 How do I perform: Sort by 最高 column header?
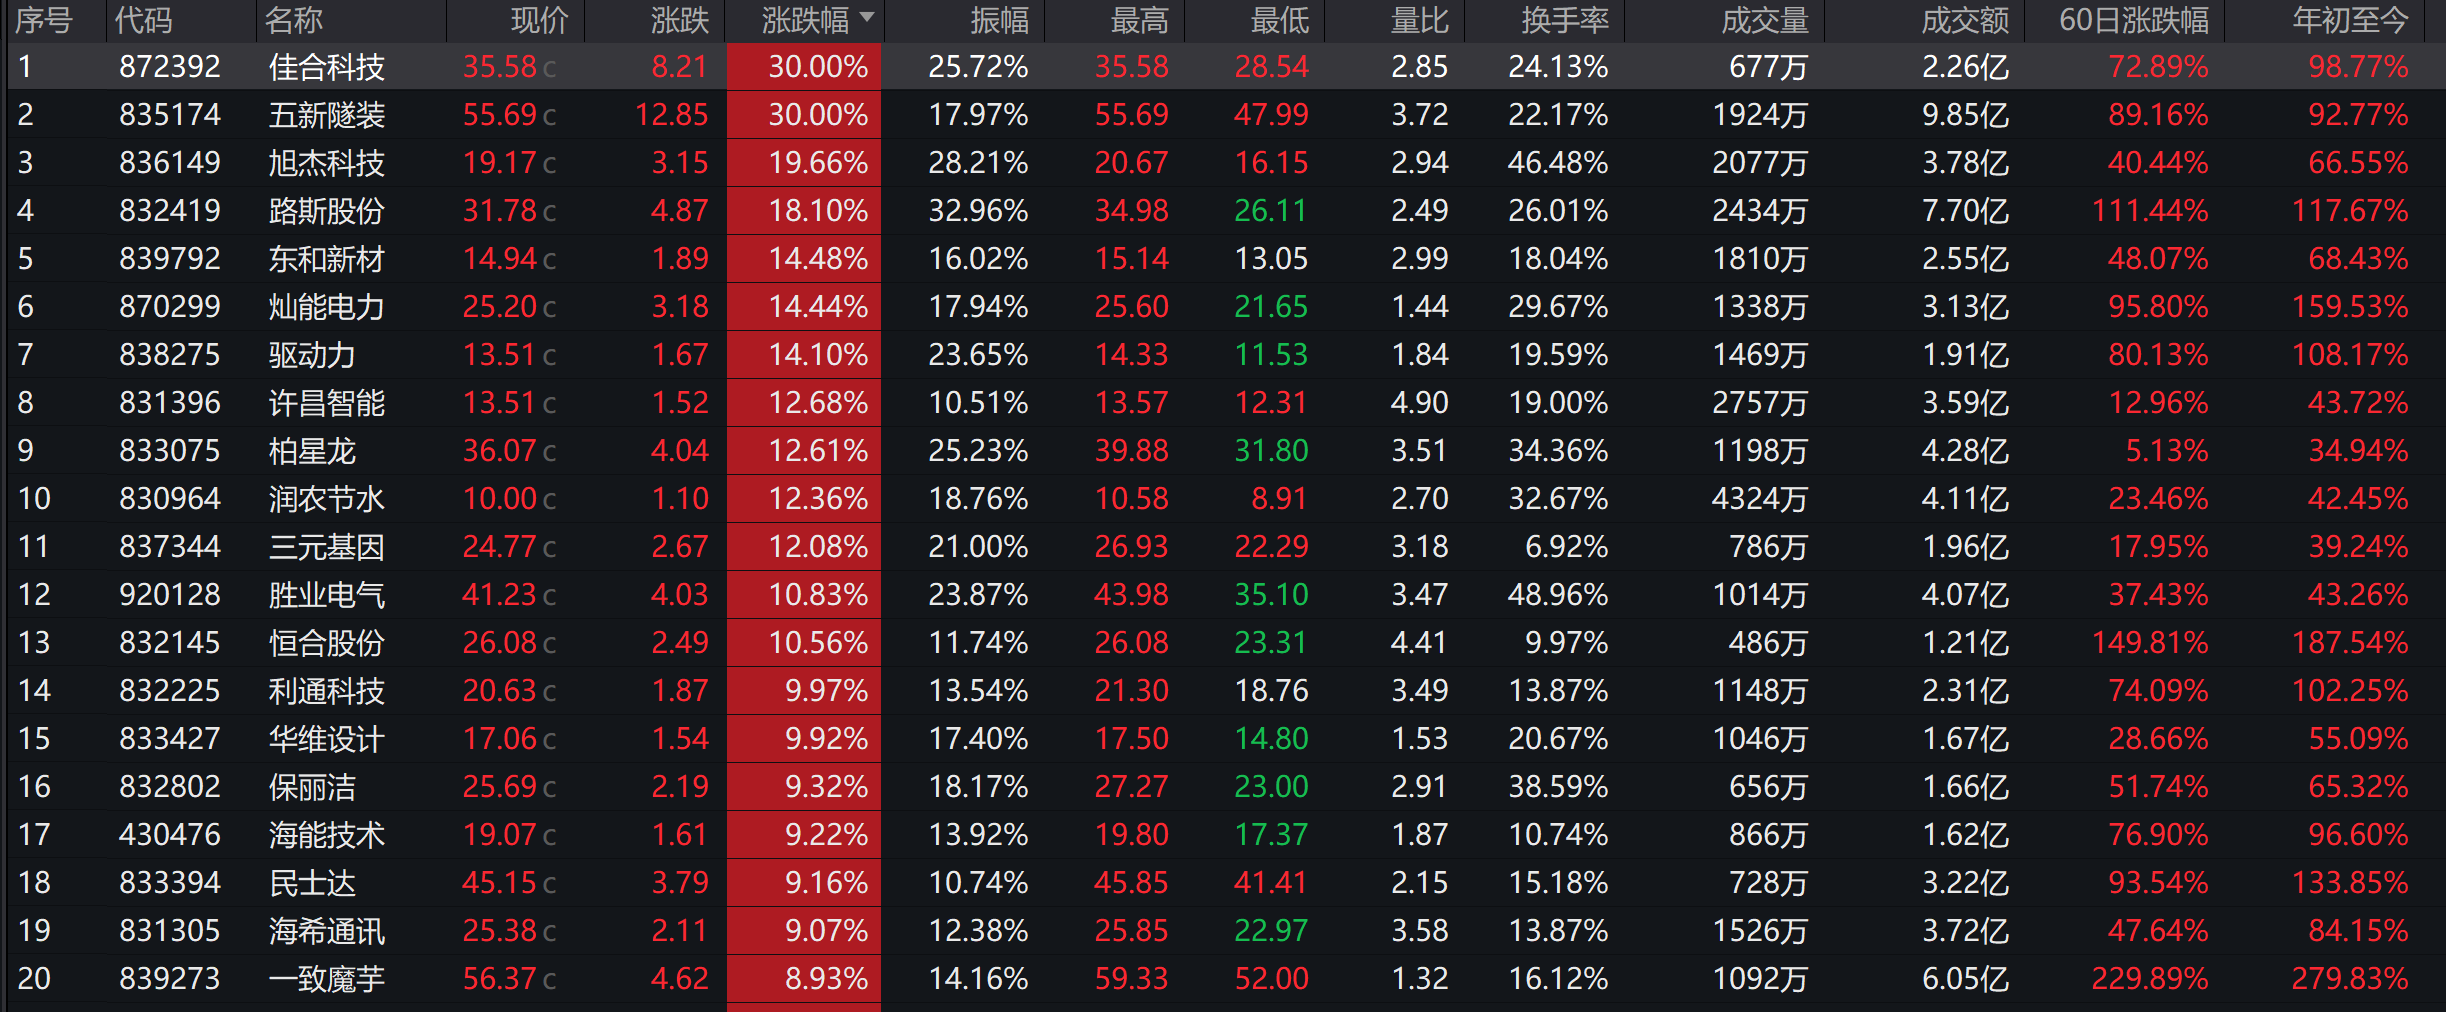pos(1140,20)
